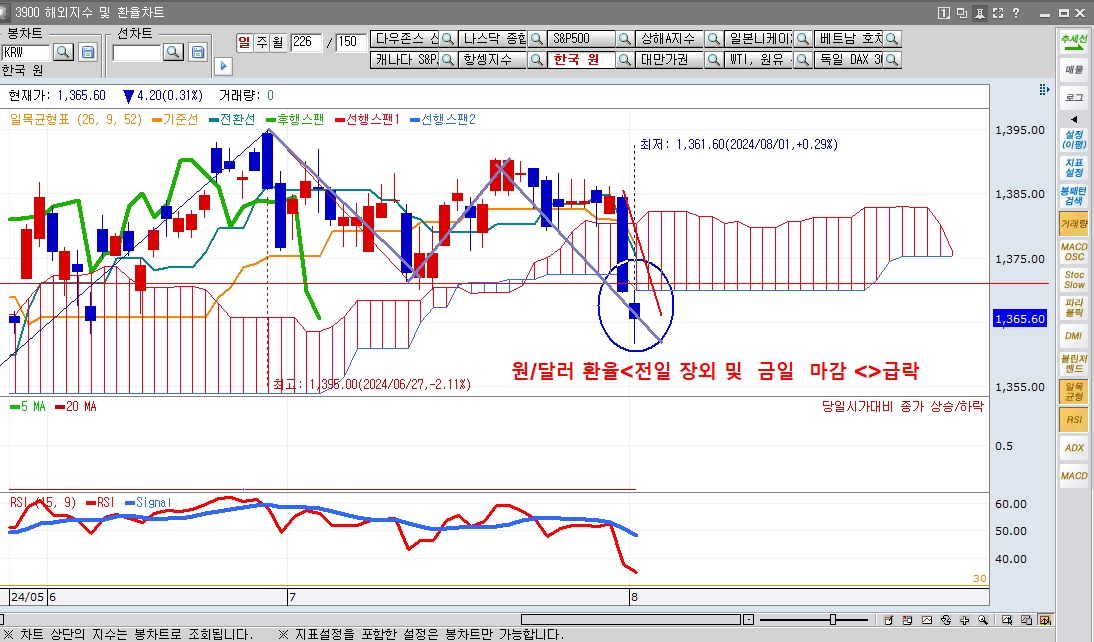Select 일 daily period button
Image resolution: width=1094 pixels, height=642 pixels.
(x=243, y=43)
